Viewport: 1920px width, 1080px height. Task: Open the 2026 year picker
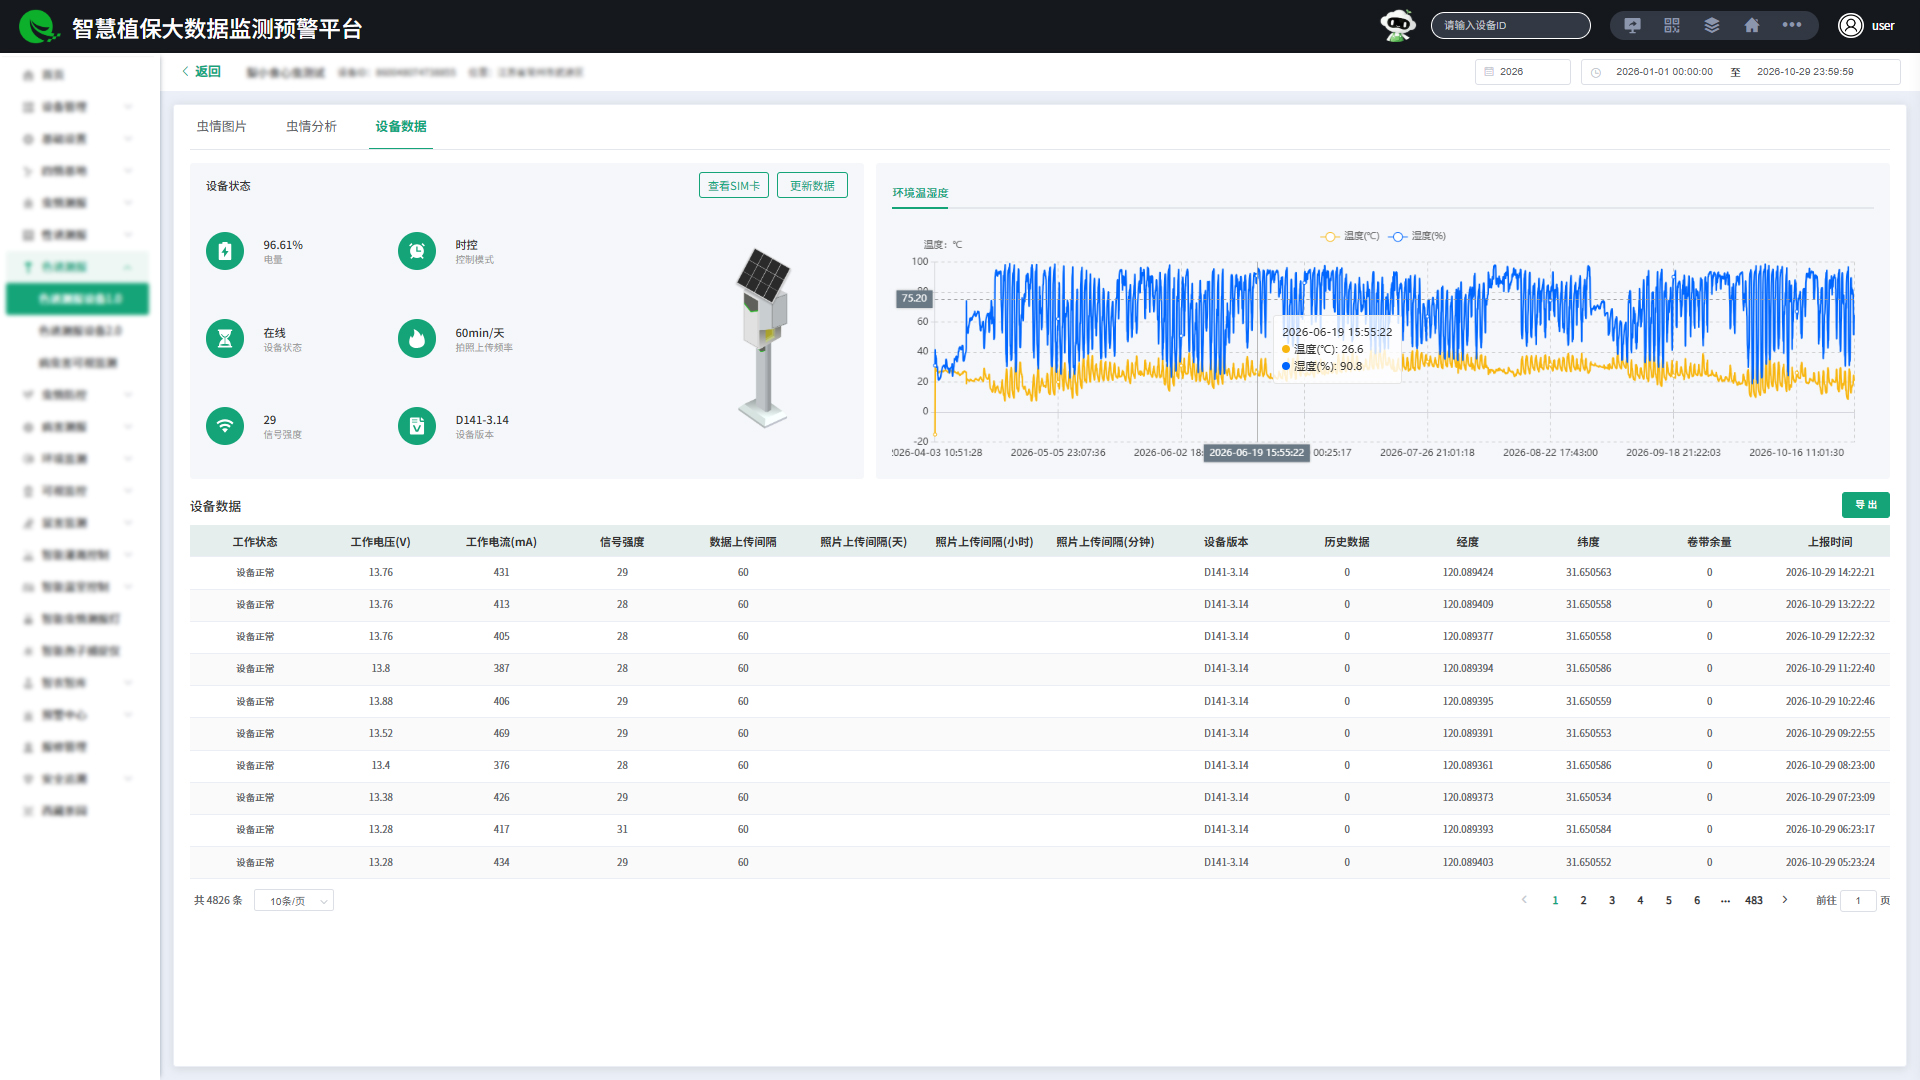[x=1523, y=72]
